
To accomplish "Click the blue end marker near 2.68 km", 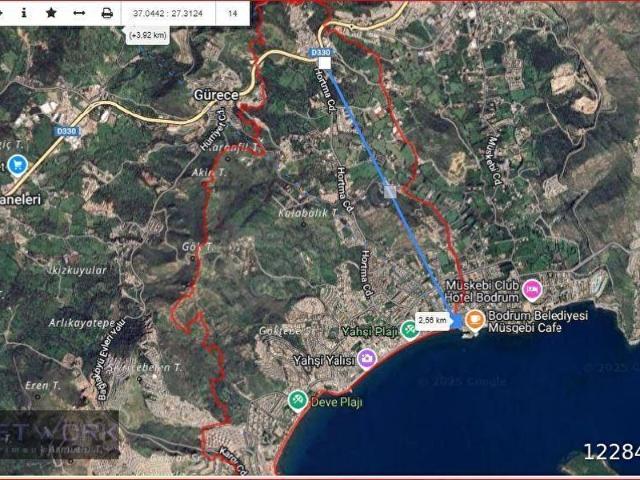I will coord(457,320).
